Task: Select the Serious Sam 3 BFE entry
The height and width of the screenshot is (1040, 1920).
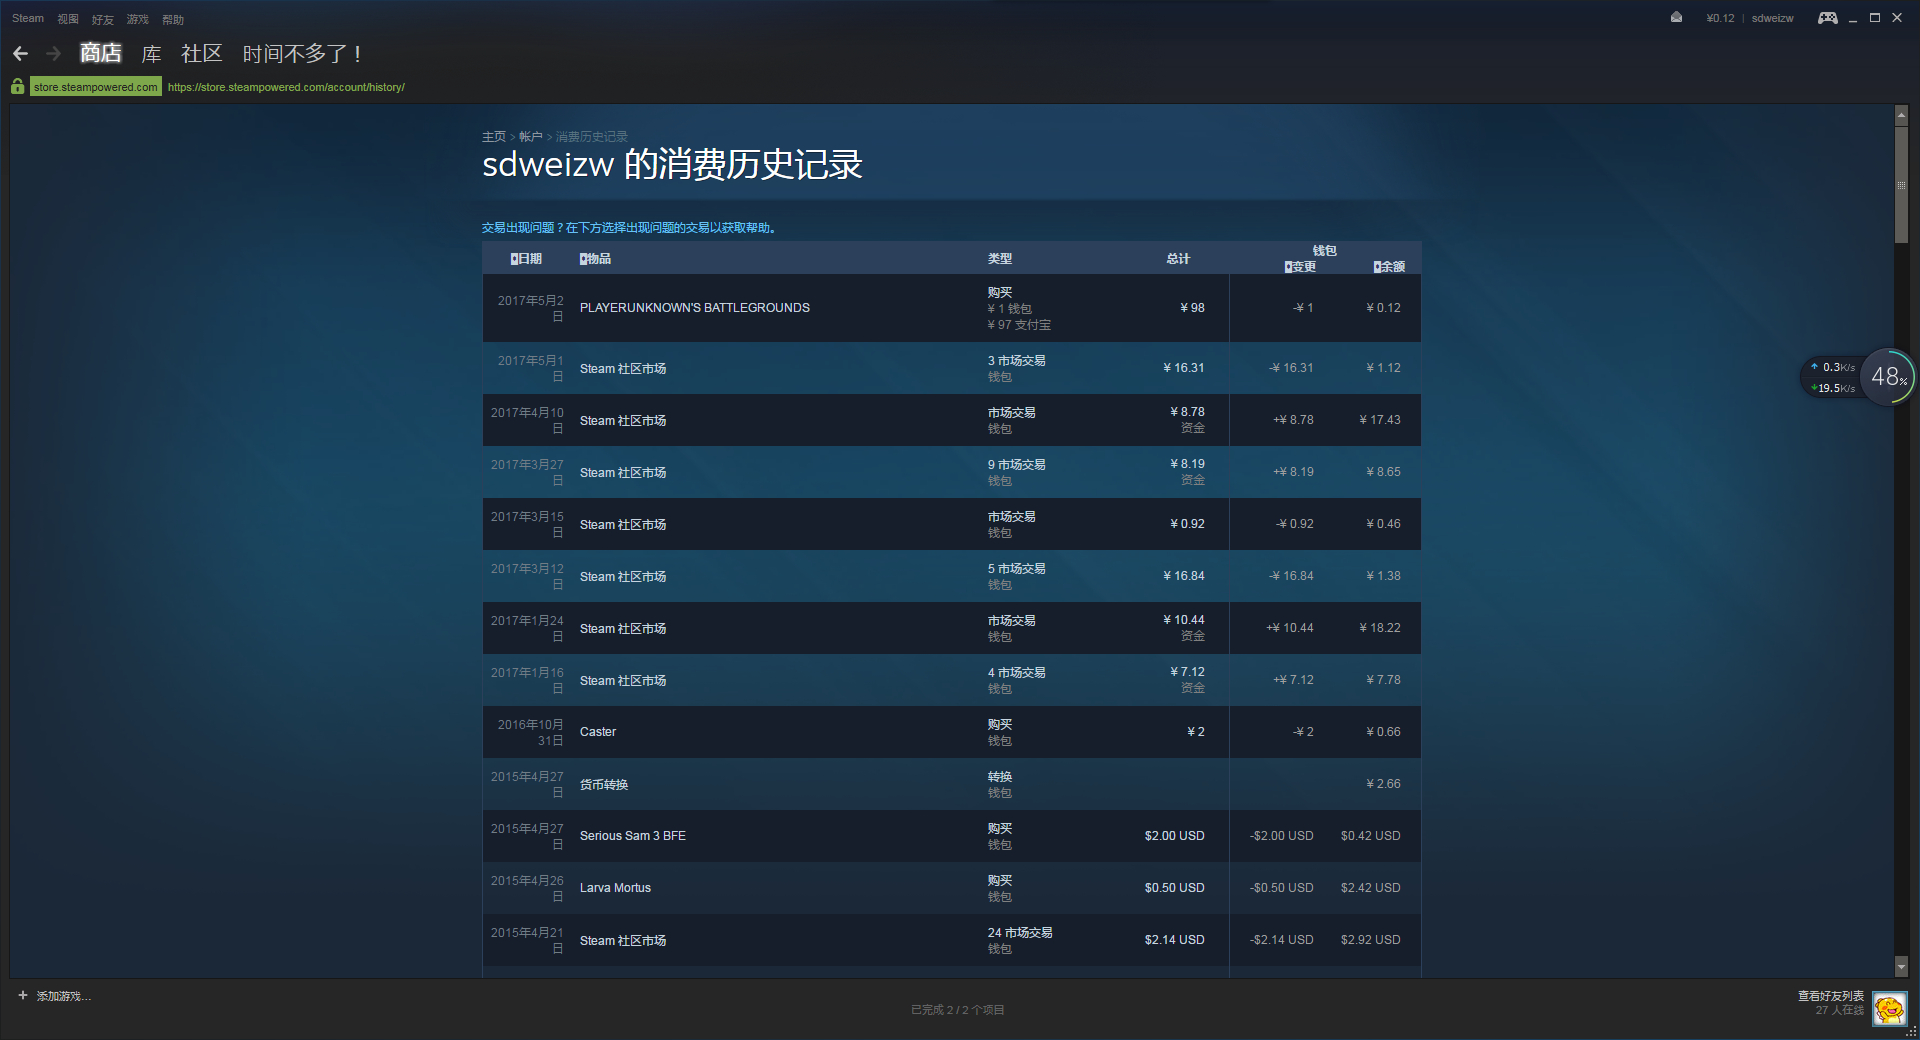Action: click(x=951, y=836)
